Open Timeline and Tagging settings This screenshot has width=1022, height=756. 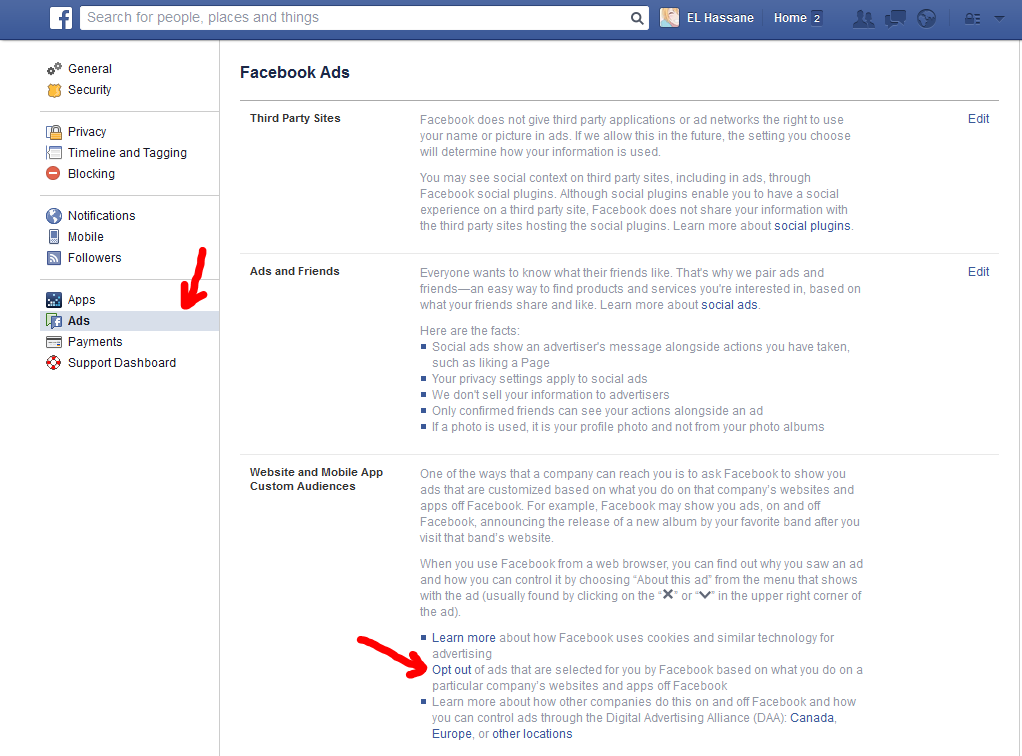click(127, 153)
